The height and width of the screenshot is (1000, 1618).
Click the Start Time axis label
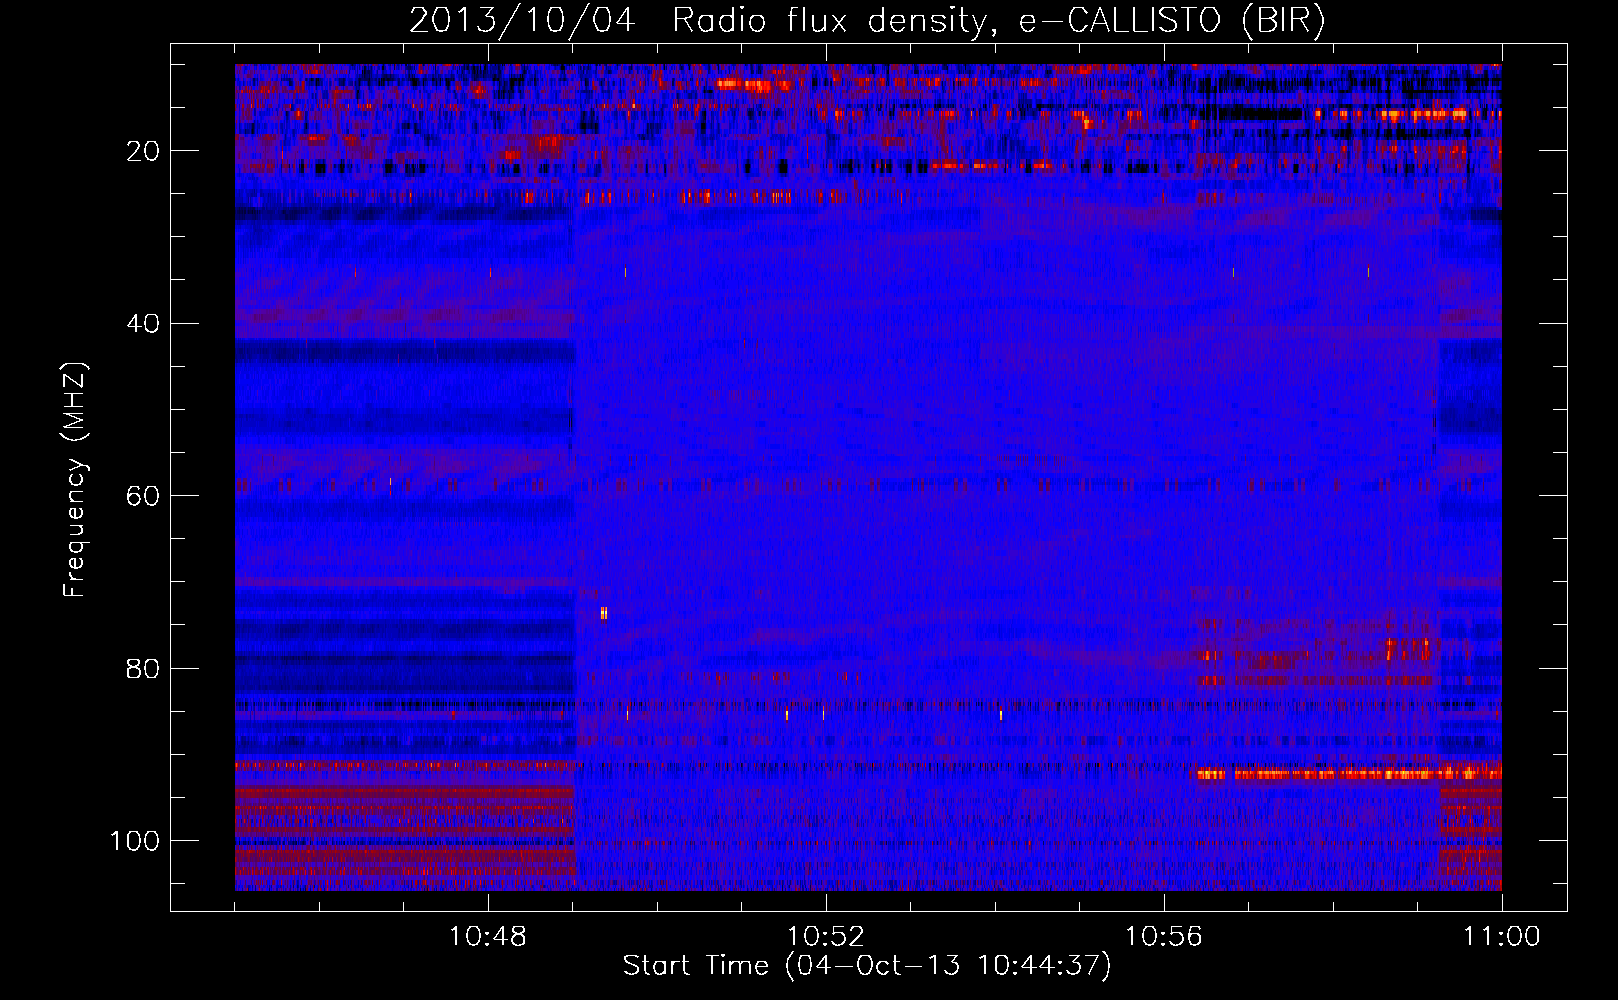click(867, 965)
